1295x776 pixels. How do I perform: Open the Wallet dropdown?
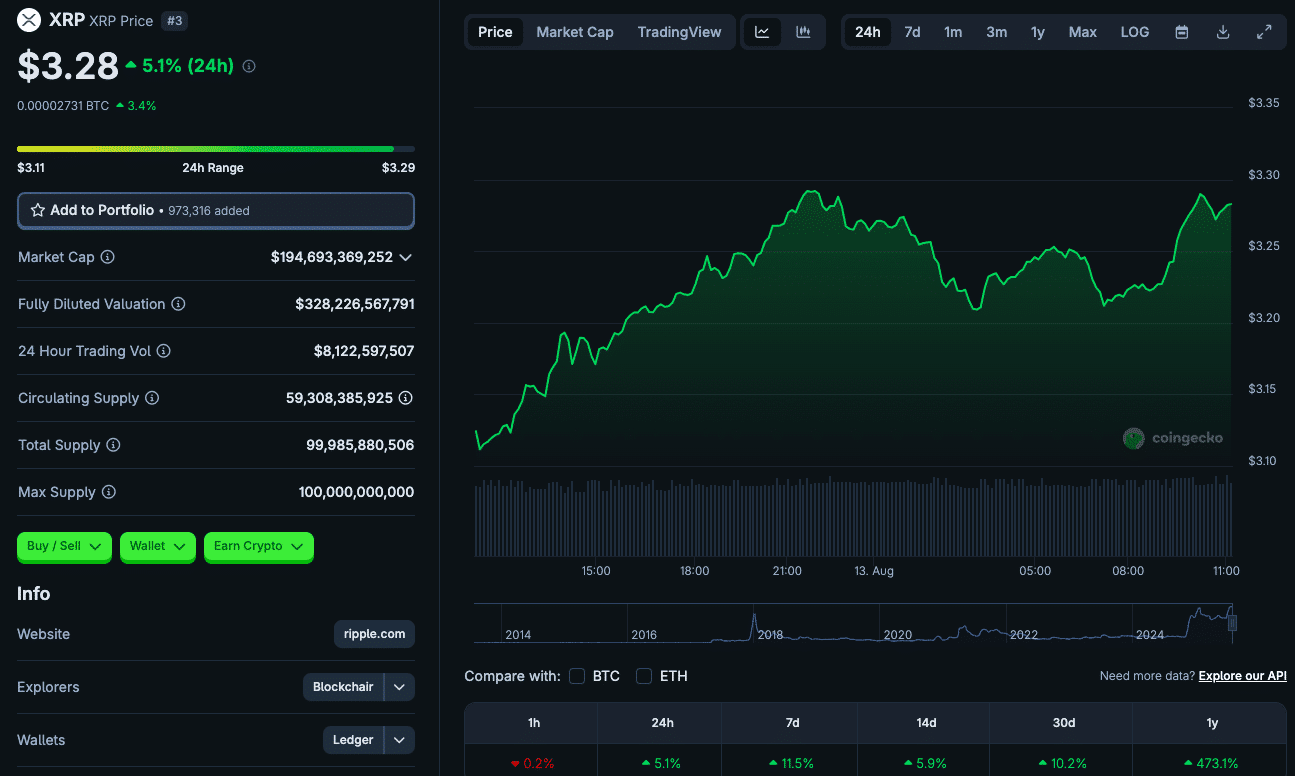point(158,546)
